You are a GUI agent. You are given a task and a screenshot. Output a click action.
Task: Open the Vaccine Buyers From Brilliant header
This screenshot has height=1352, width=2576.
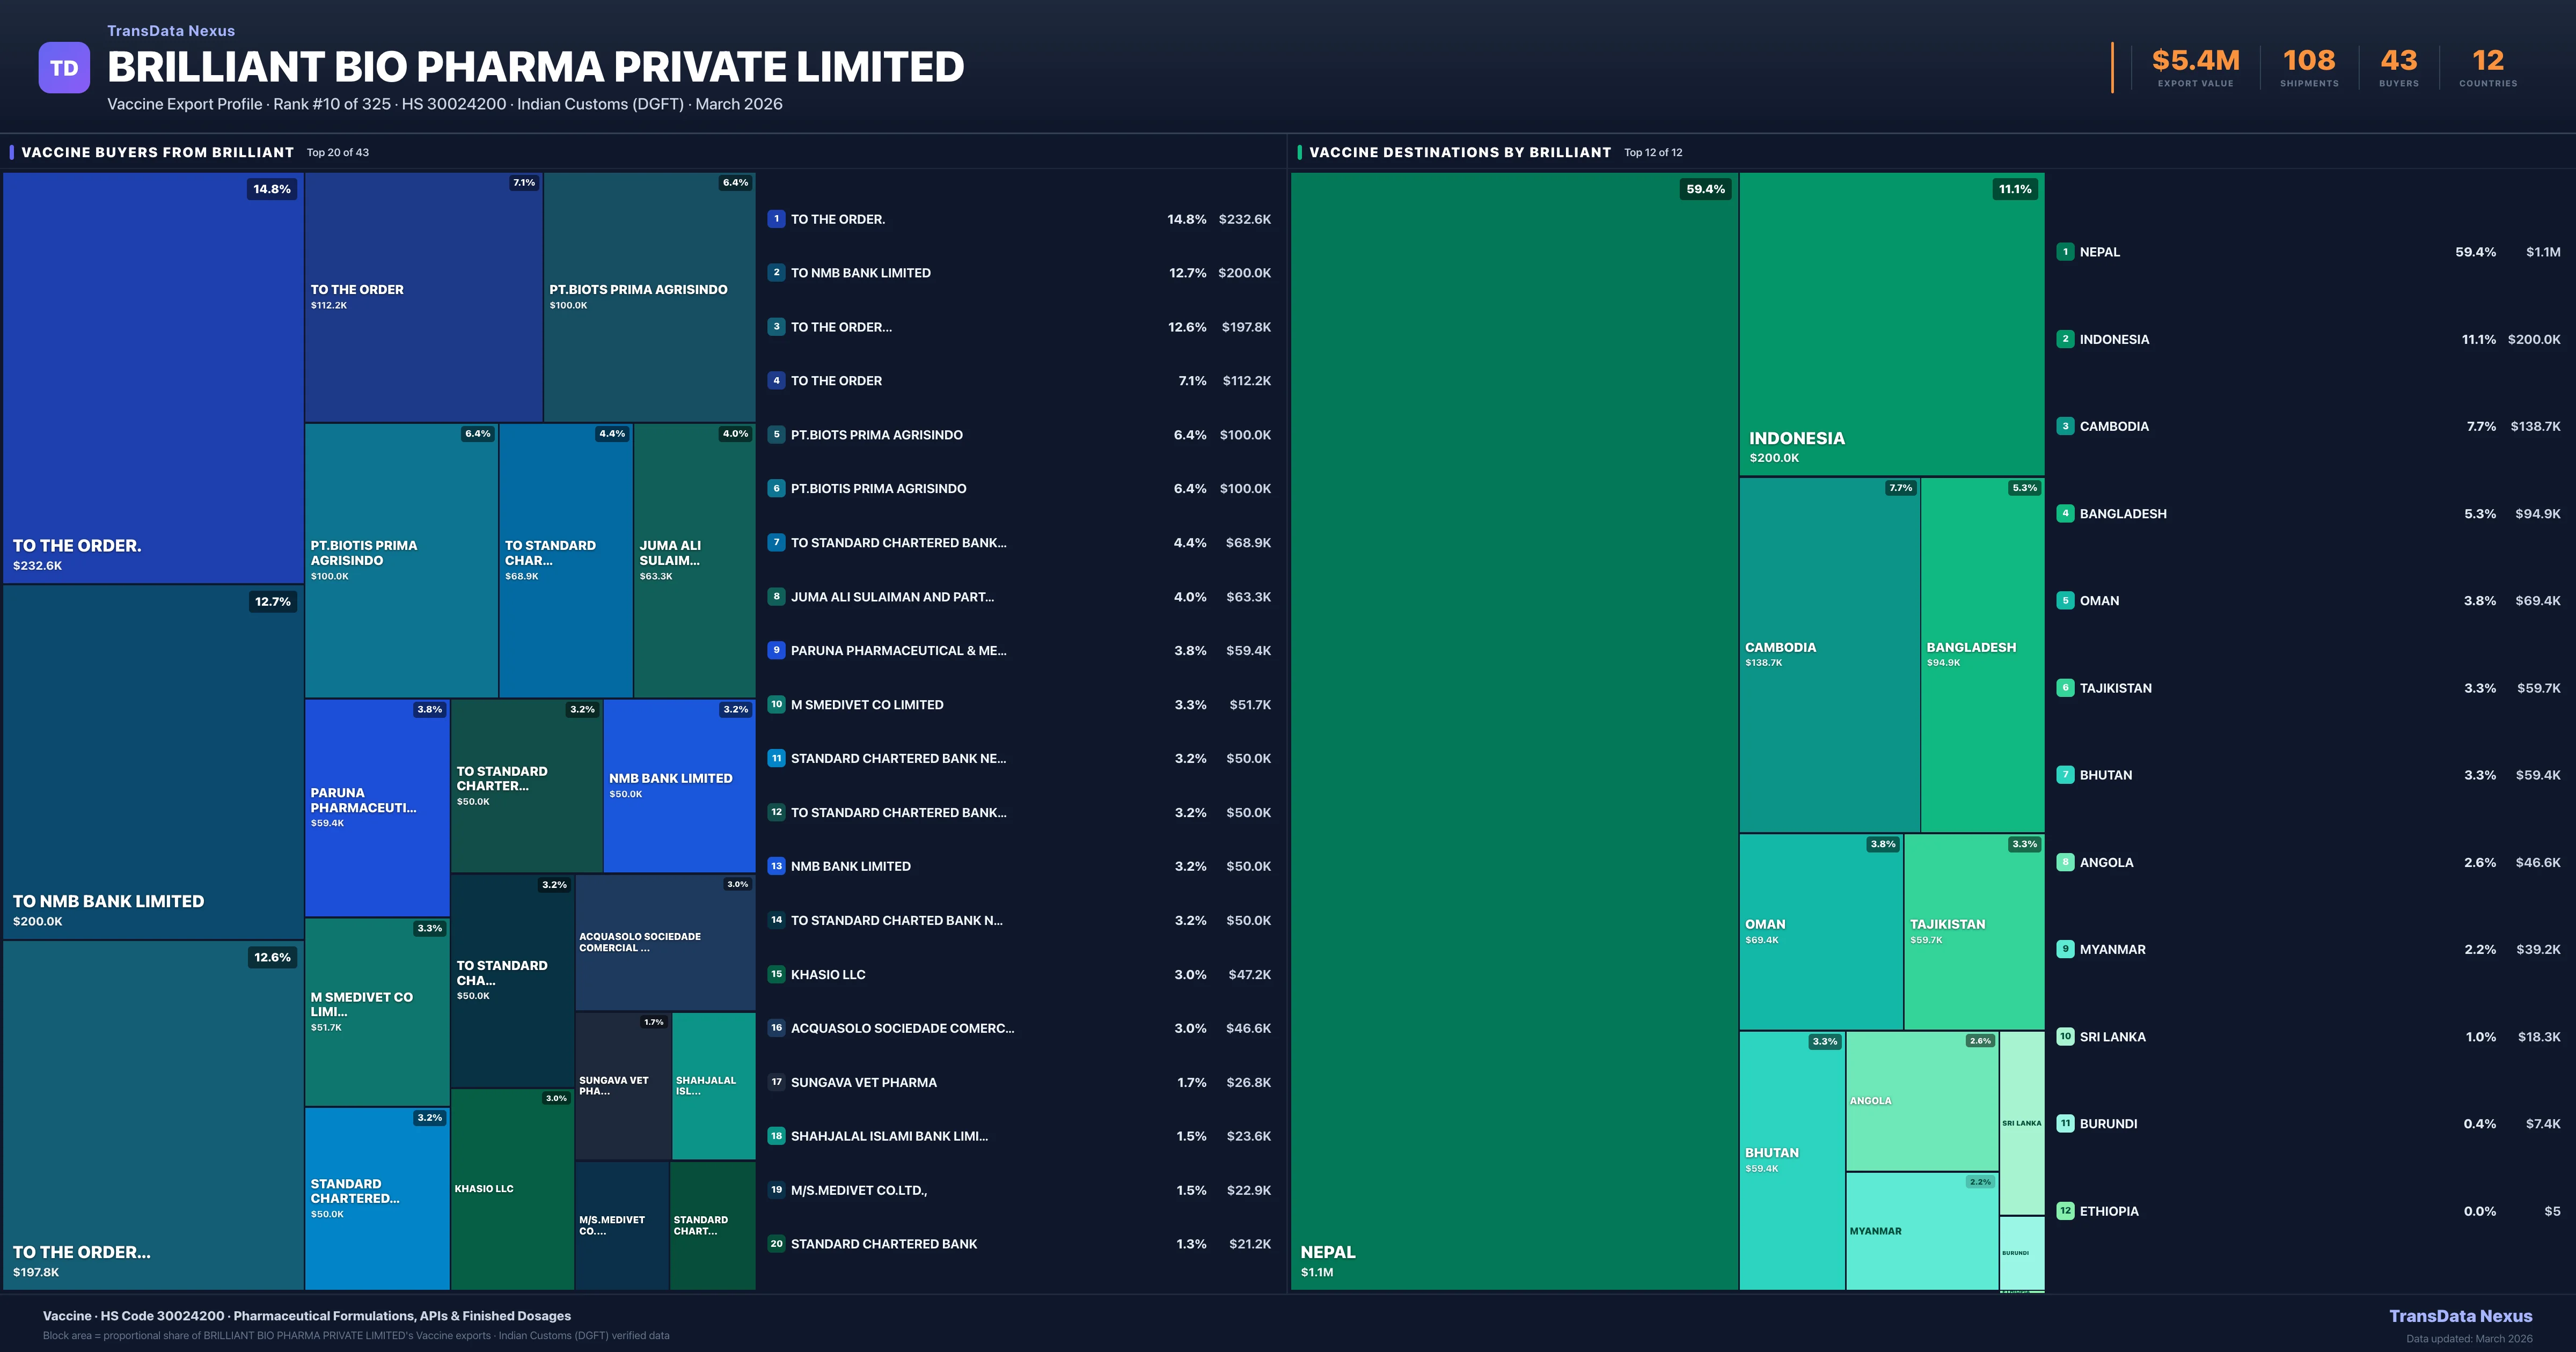[x=157, y=152]
